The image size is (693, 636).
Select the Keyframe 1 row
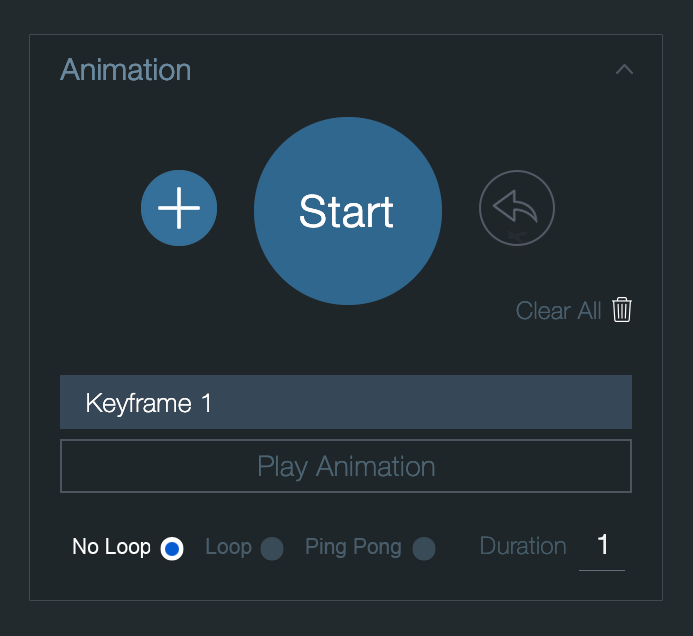346,402
